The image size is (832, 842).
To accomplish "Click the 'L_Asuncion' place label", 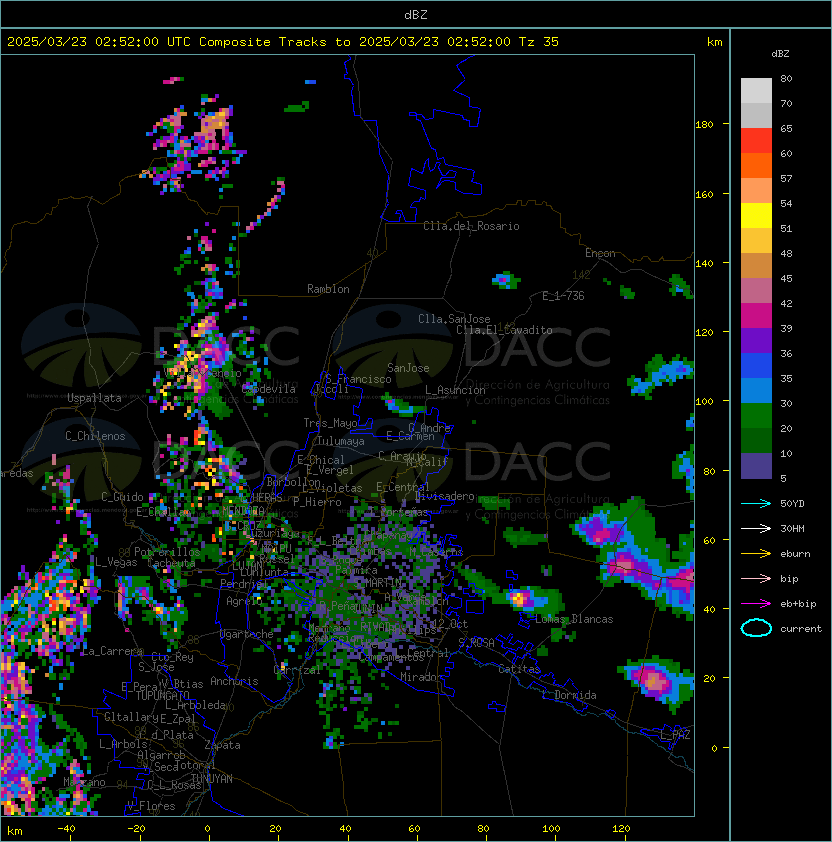I will 455,390.
